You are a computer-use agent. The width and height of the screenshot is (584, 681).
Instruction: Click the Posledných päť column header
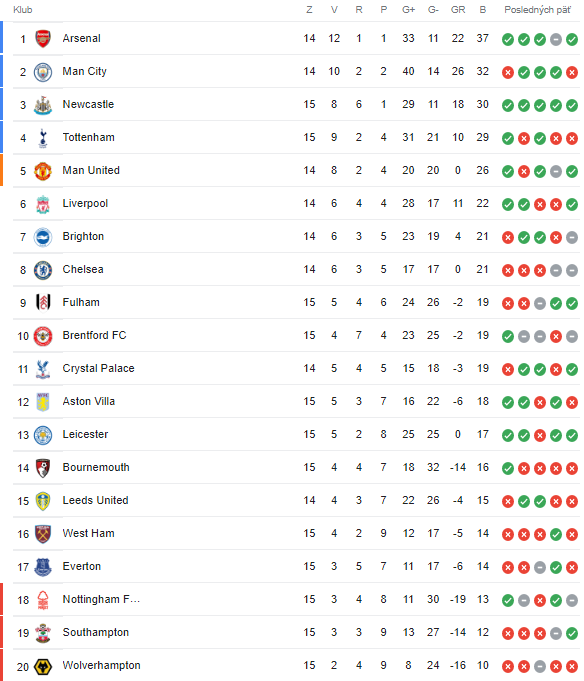coord(537,10)
